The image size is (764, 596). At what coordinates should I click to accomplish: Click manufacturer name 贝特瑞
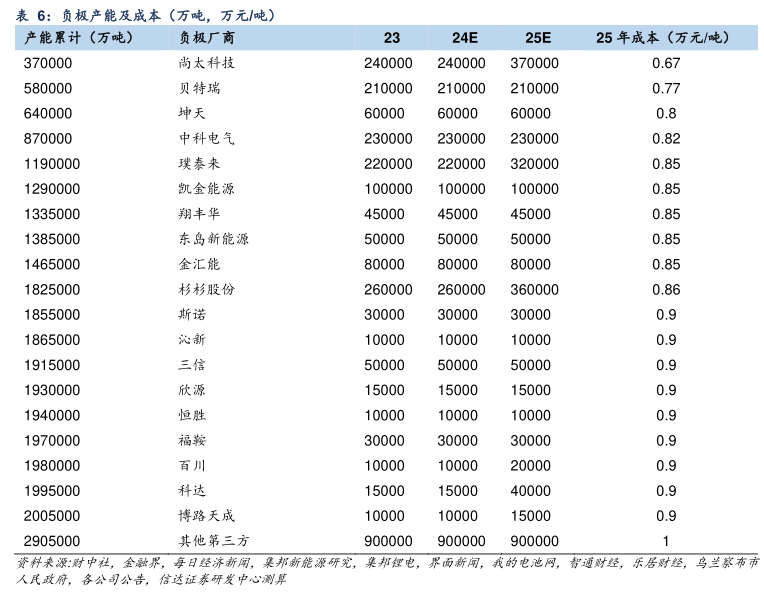199,88
